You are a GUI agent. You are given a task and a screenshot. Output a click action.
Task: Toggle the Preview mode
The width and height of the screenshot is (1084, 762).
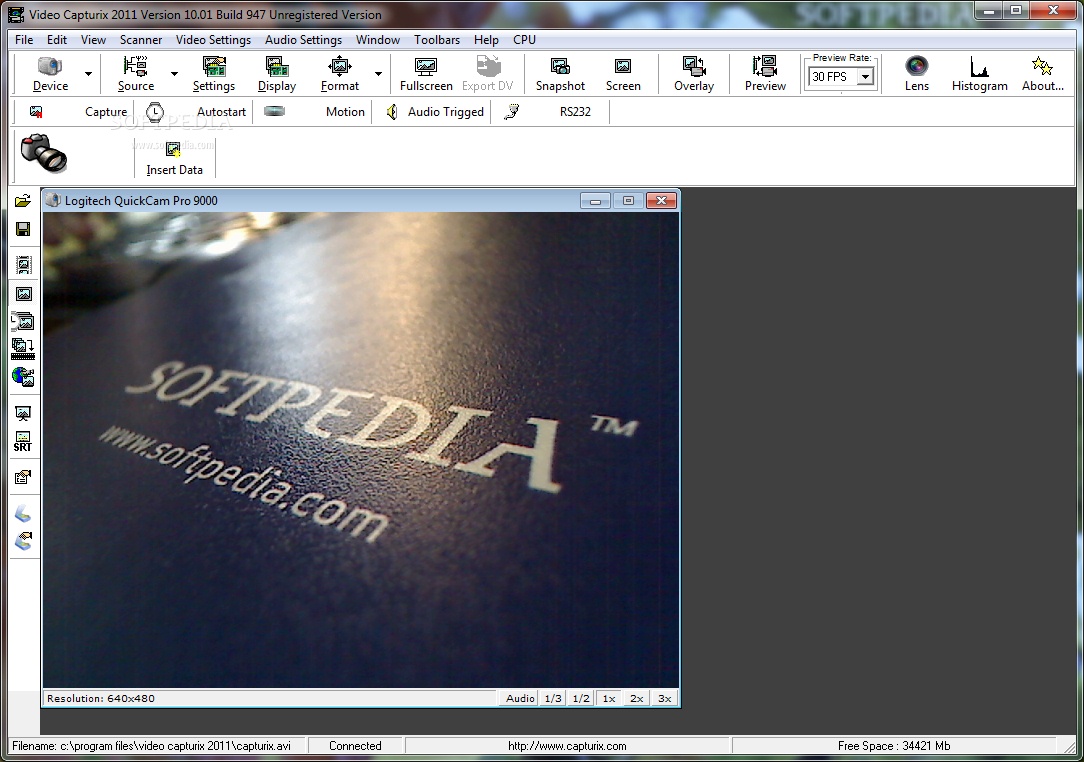(765, 74)
